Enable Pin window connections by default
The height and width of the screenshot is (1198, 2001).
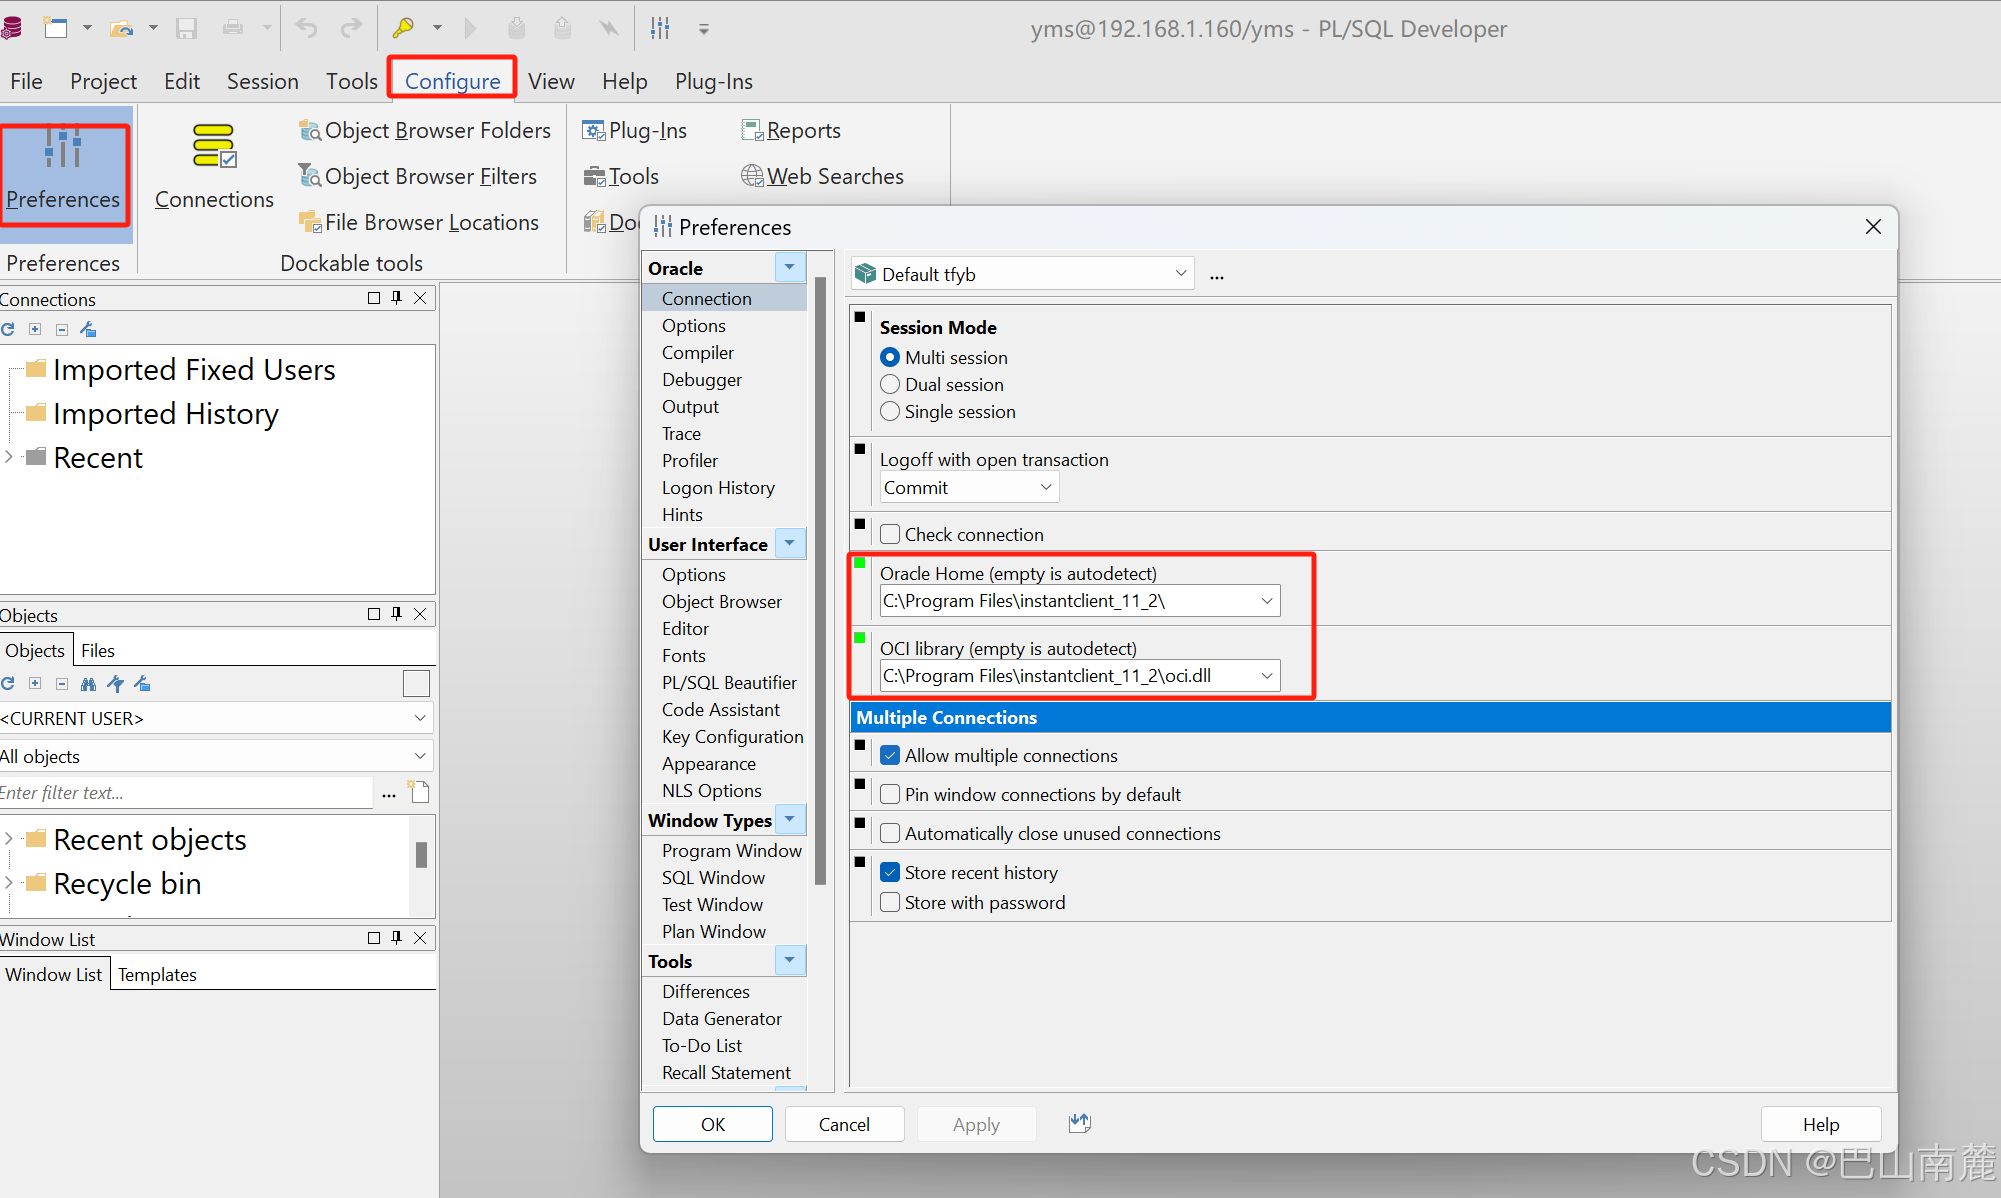click(890, 794)
